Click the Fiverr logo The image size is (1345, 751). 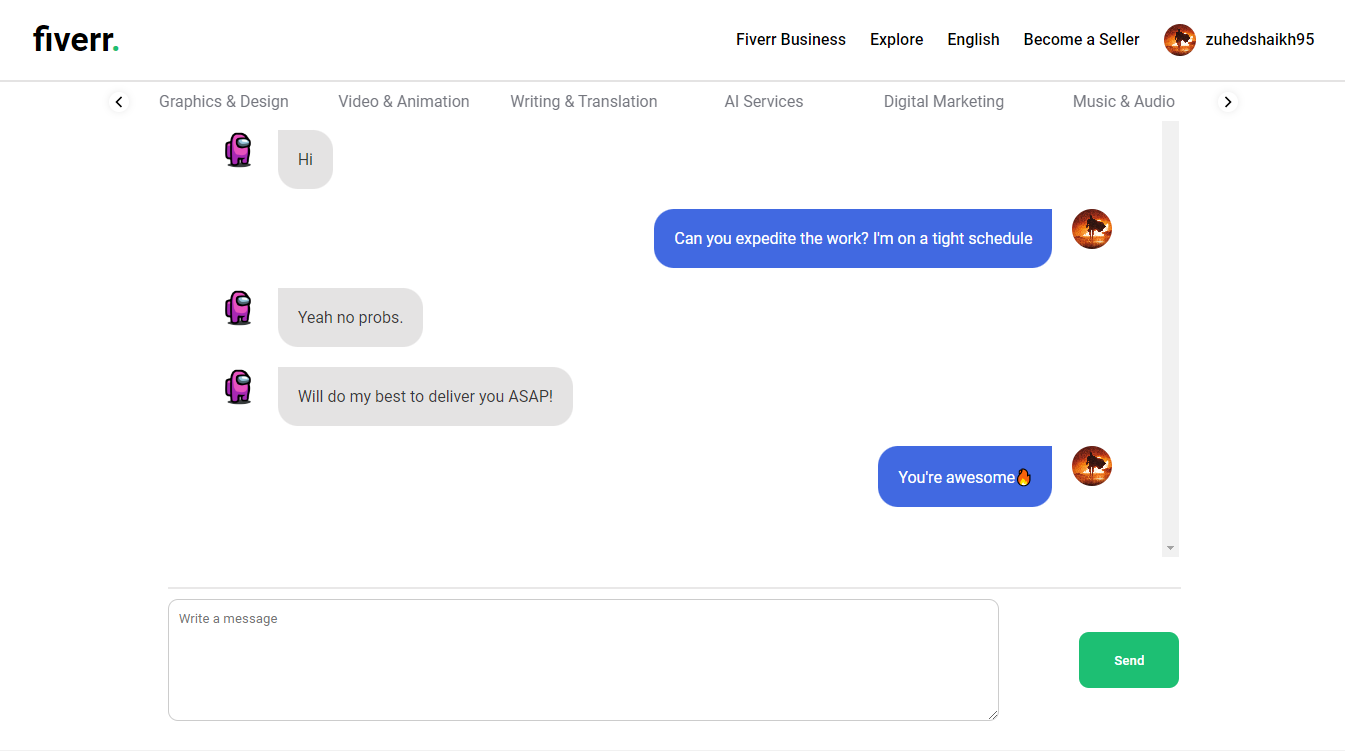point(76,40)
